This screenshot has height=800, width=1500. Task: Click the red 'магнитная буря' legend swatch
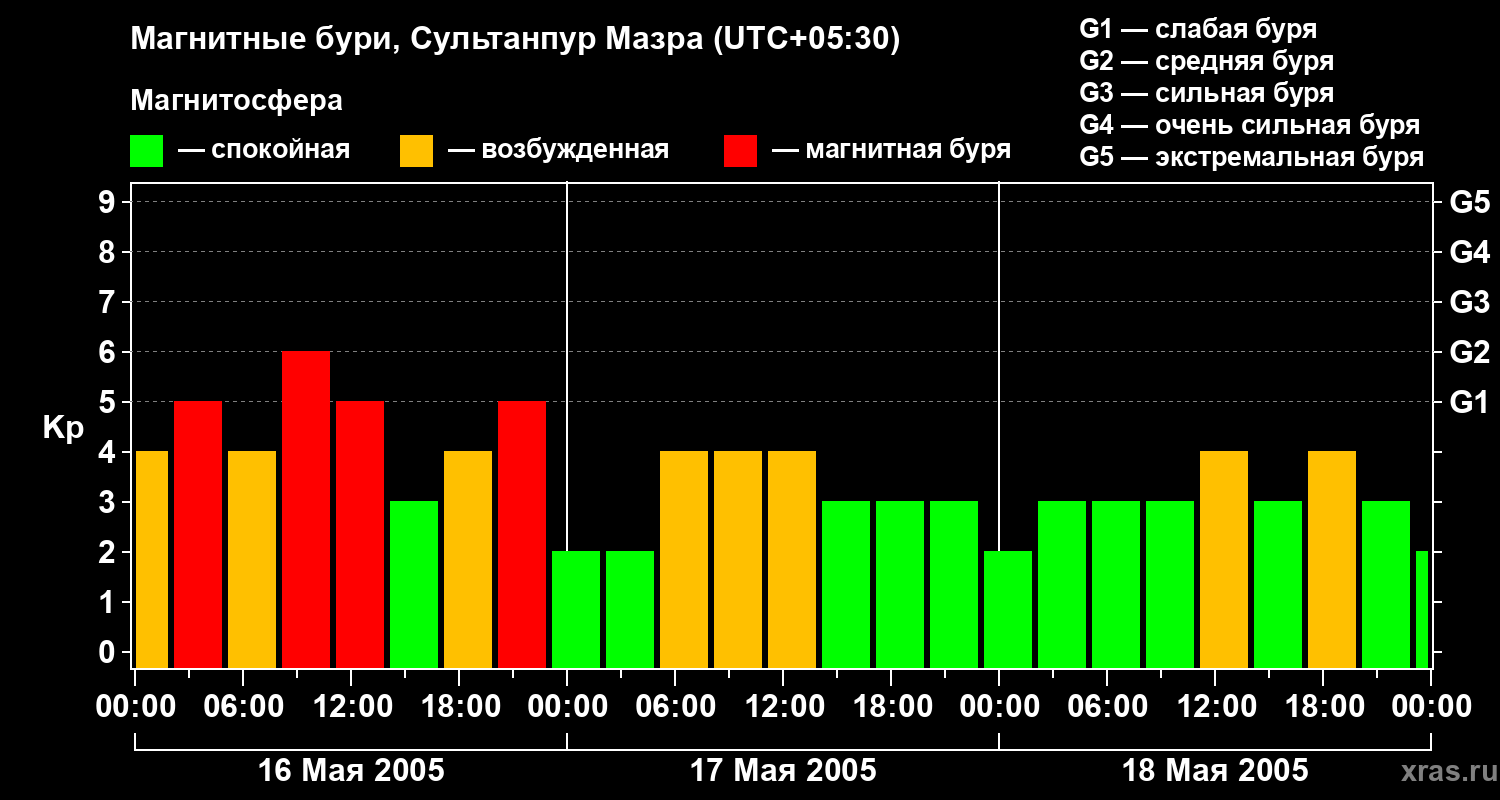click(740, 151)
